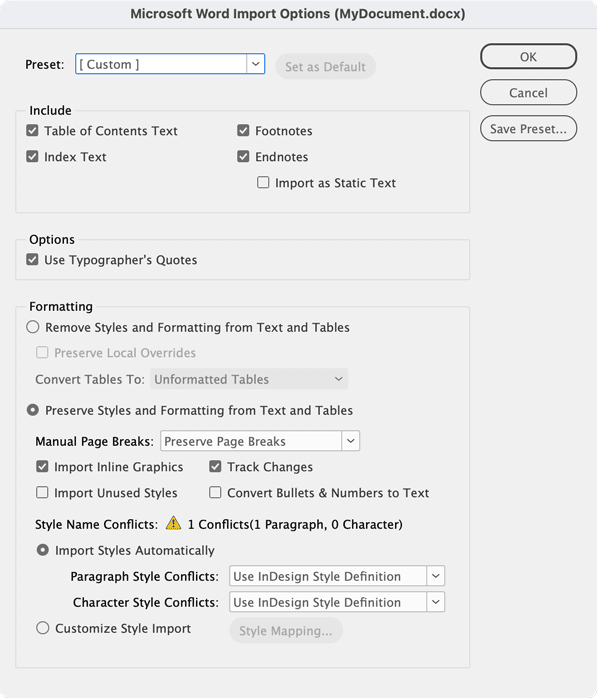The width and height of the screenshot is (597, 698).
Task: Uncheck Import Inline Graphics
Action: 42,467
